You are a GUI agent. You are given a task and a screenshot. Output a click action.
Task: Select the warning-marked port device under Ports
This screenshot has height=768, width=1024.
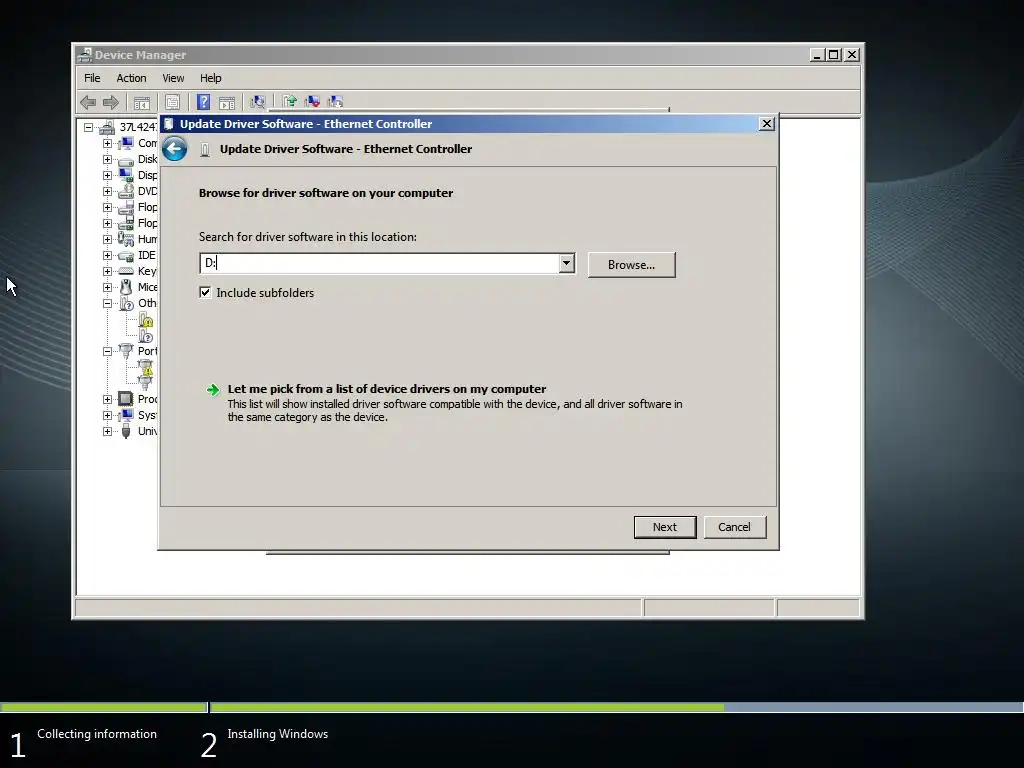coord(146,368)
